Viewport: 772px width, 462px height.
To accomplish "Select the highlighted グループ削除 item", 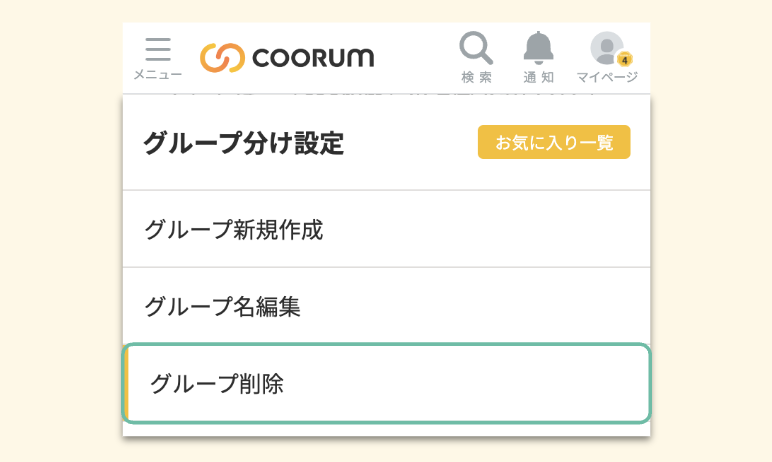I will click(x=217, y=383).
